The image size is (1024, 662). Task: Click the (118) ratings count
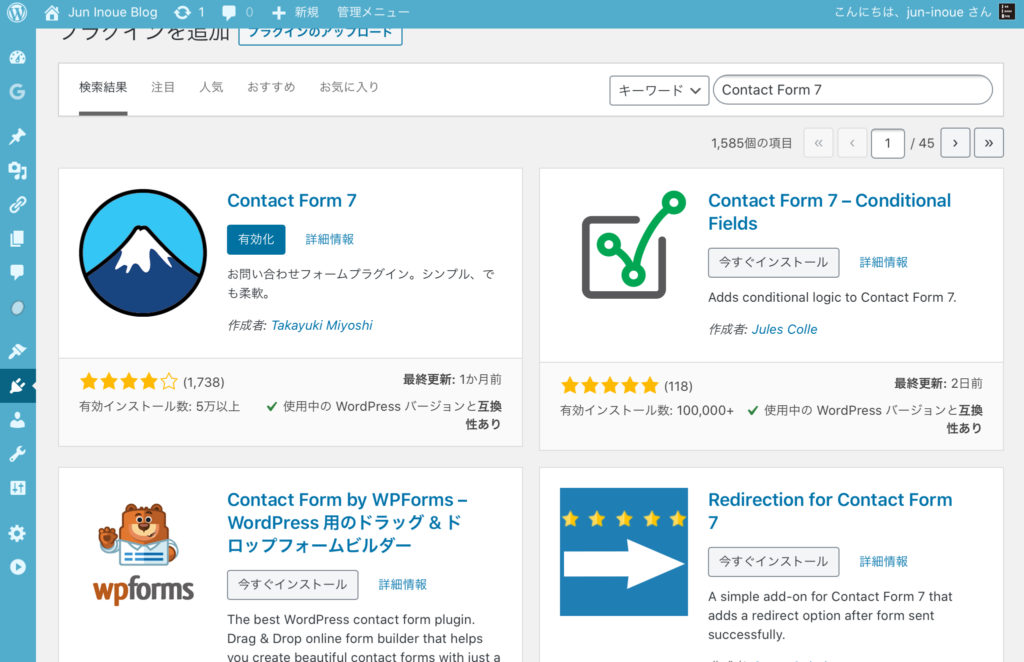point(678,386)
